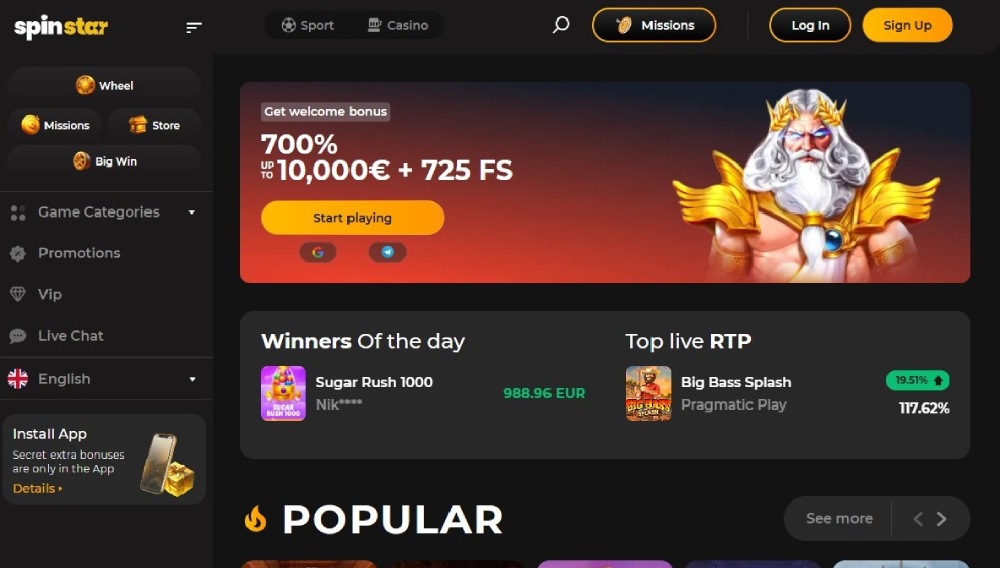Click the spinstar logo

[61, 27]
